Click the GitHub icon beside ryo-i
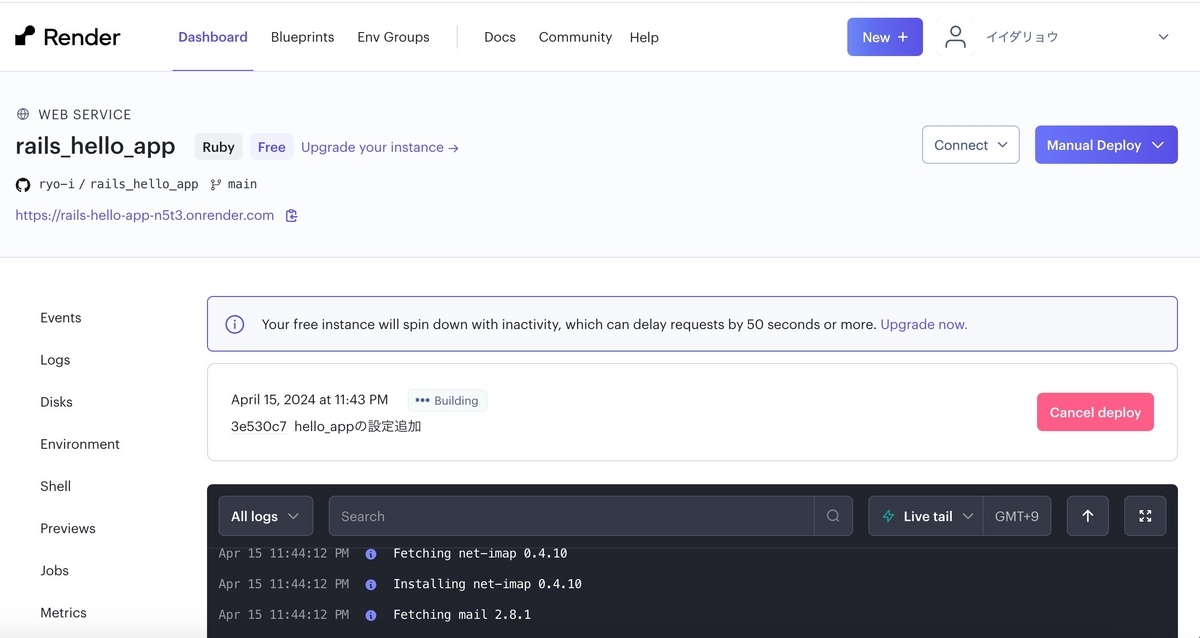Screen dimensions: 1200x638 coord(23,184)
